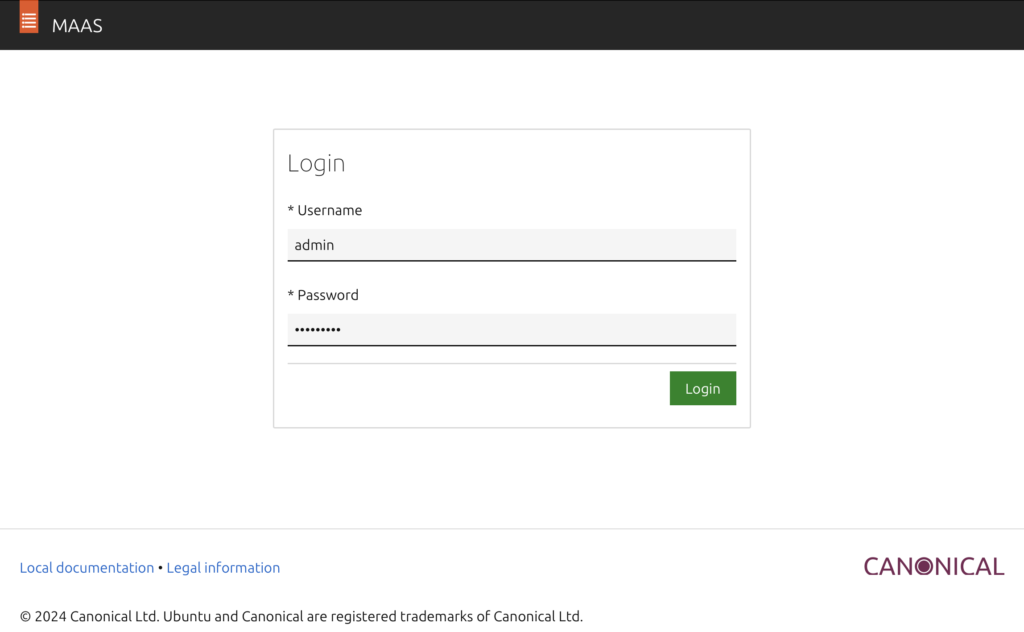Click the Canonical logo in footer
Viewport: 1024px width, 632px height.
point(934,566)
